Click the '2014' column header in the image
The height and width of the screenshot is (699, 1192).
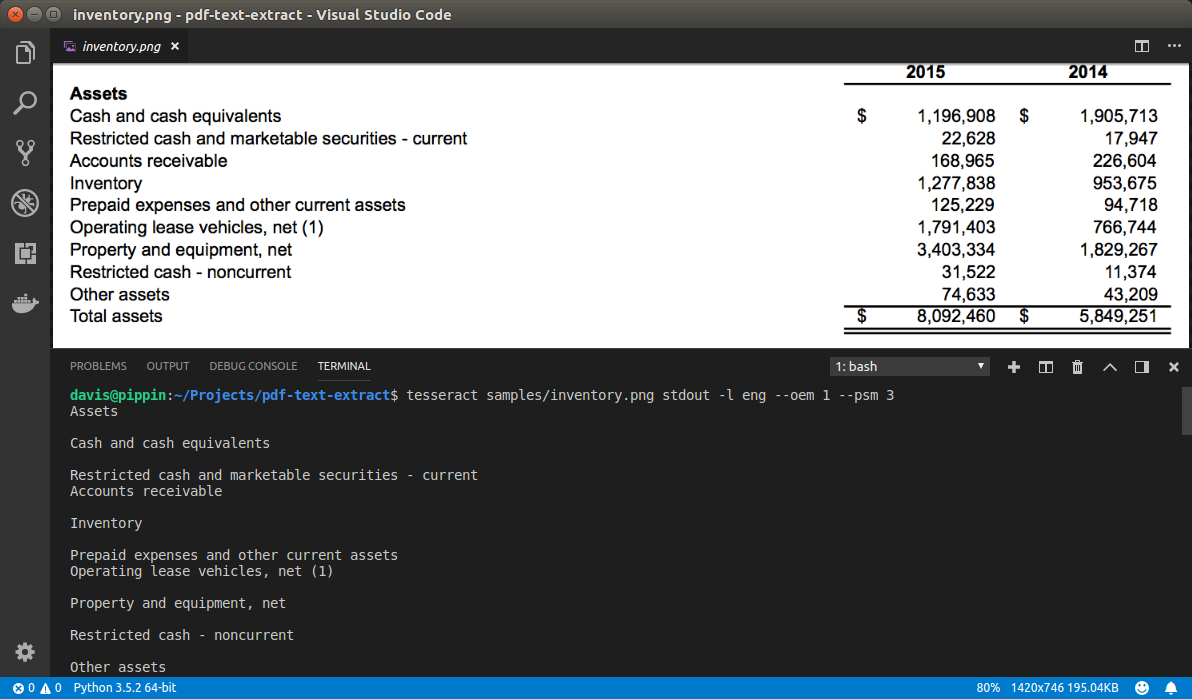click(x=1088, y=72)
